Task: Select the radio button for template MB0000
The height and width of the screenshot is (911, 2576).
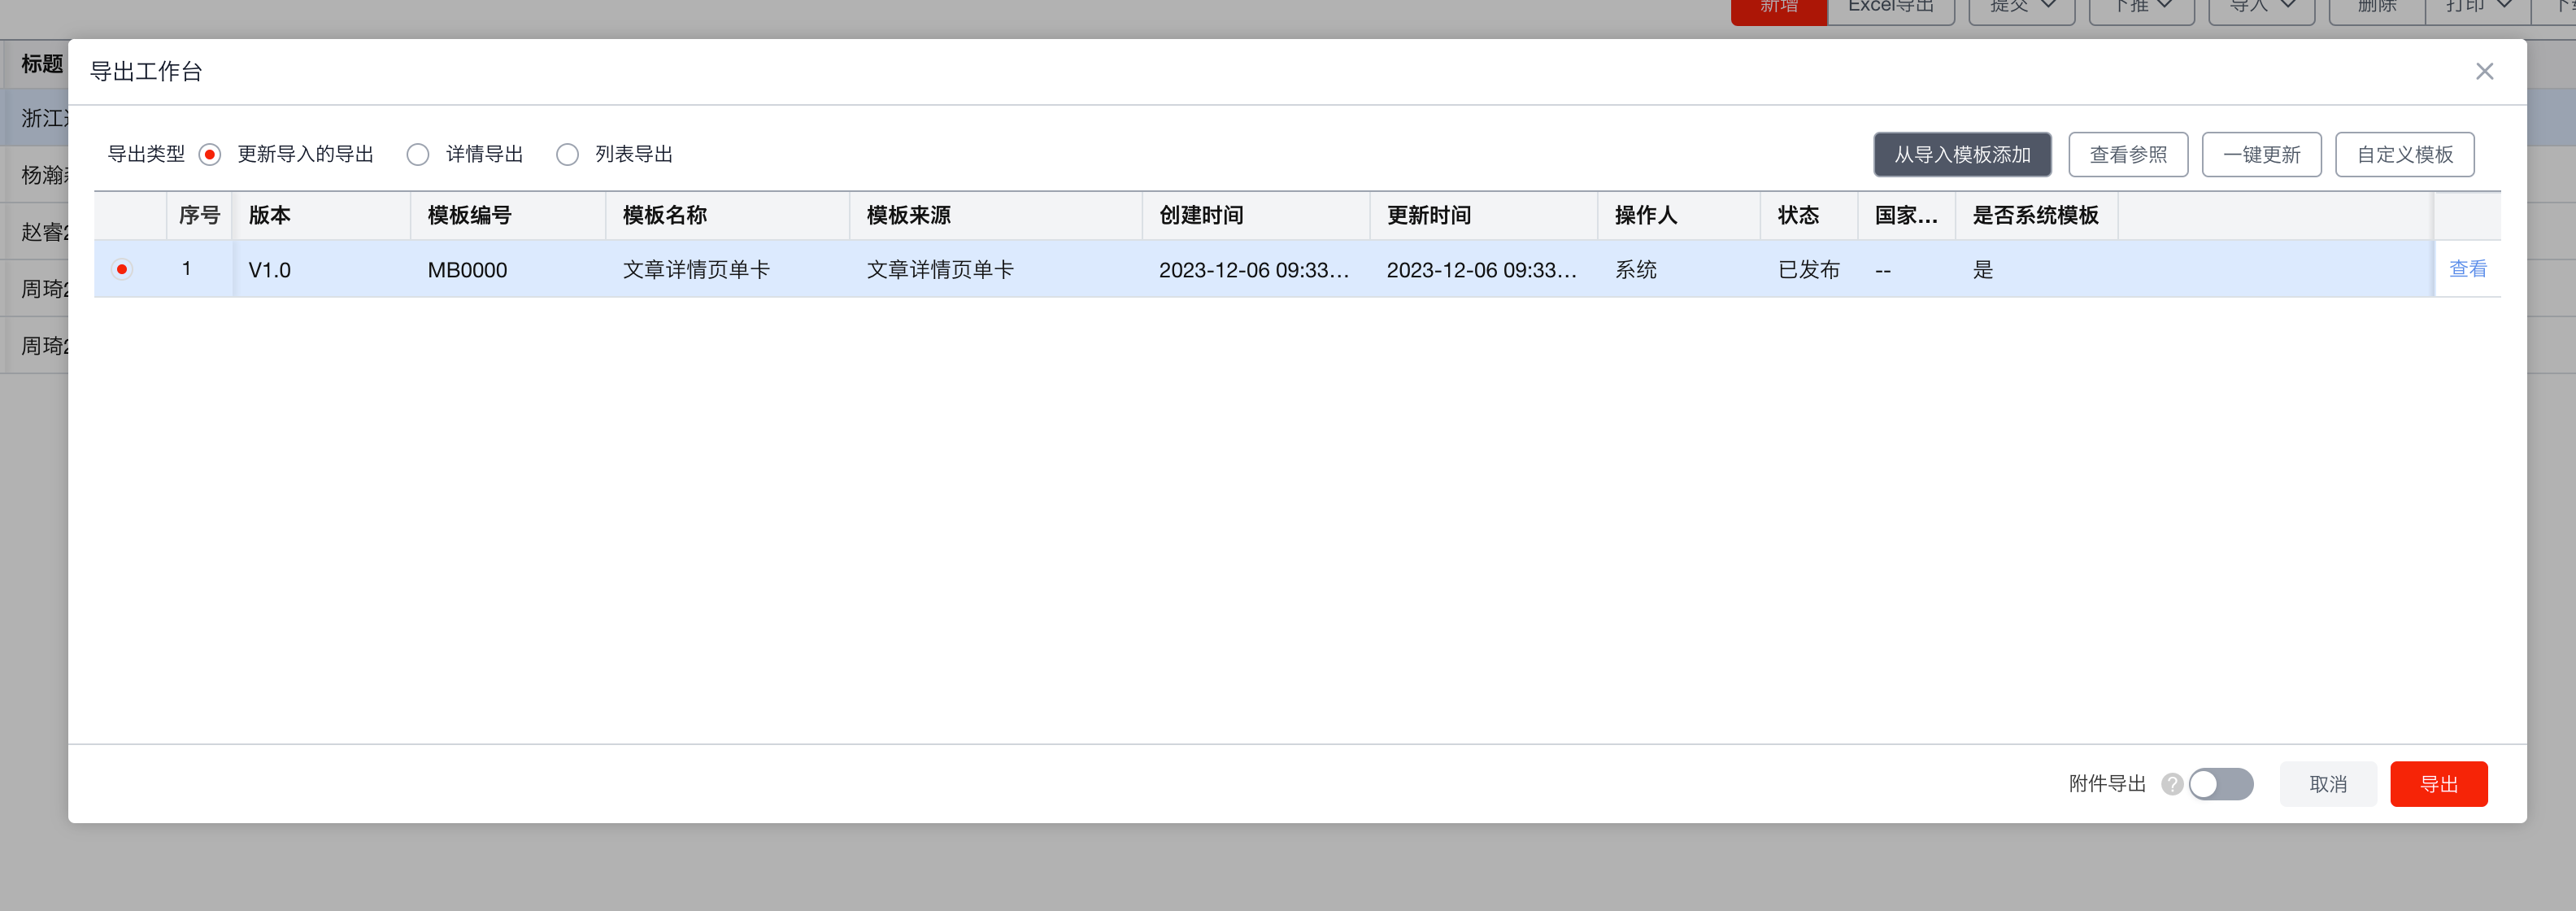Action: (x=122, y=269)
